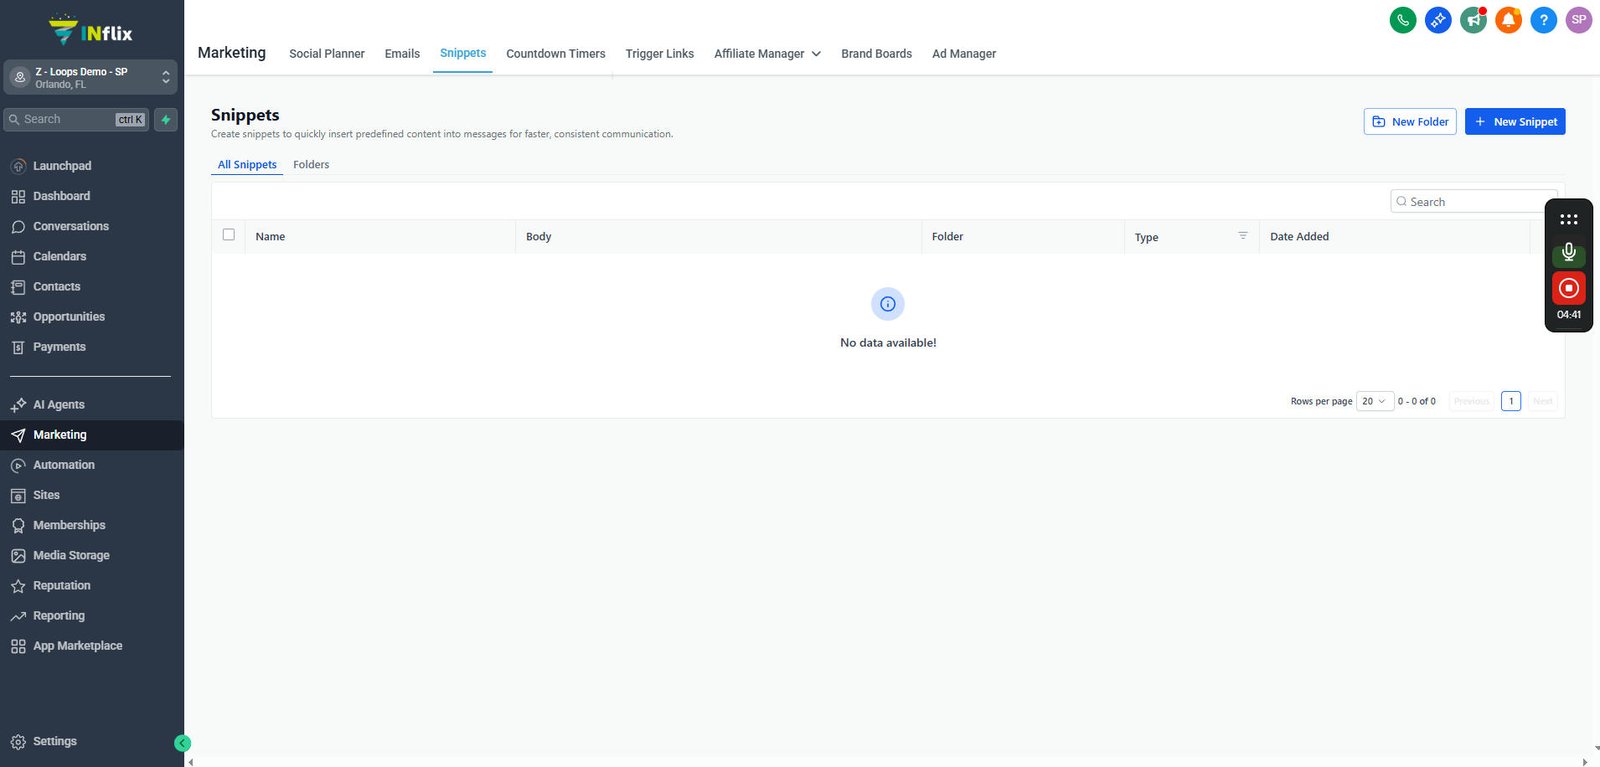Open the blue help question mark icon
The height and width of the screenshot is (767, 1600).
1543,20
